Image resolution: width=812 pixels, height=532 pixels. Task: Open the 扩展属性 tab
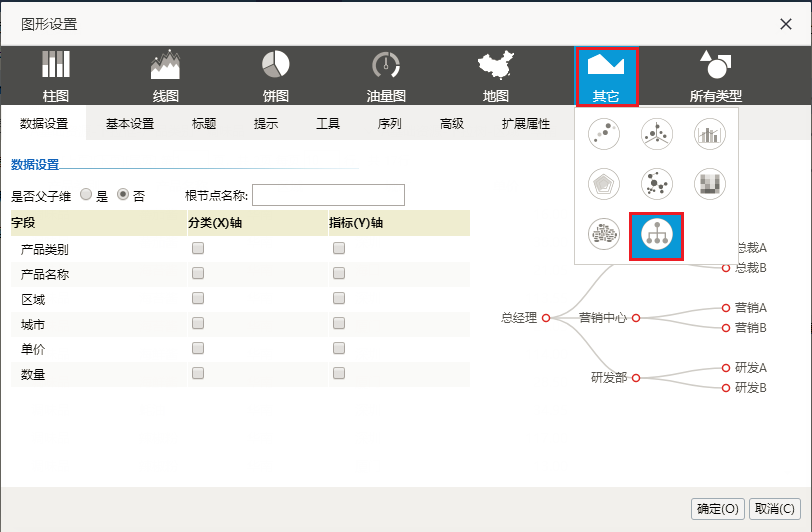tap(526, 123)
